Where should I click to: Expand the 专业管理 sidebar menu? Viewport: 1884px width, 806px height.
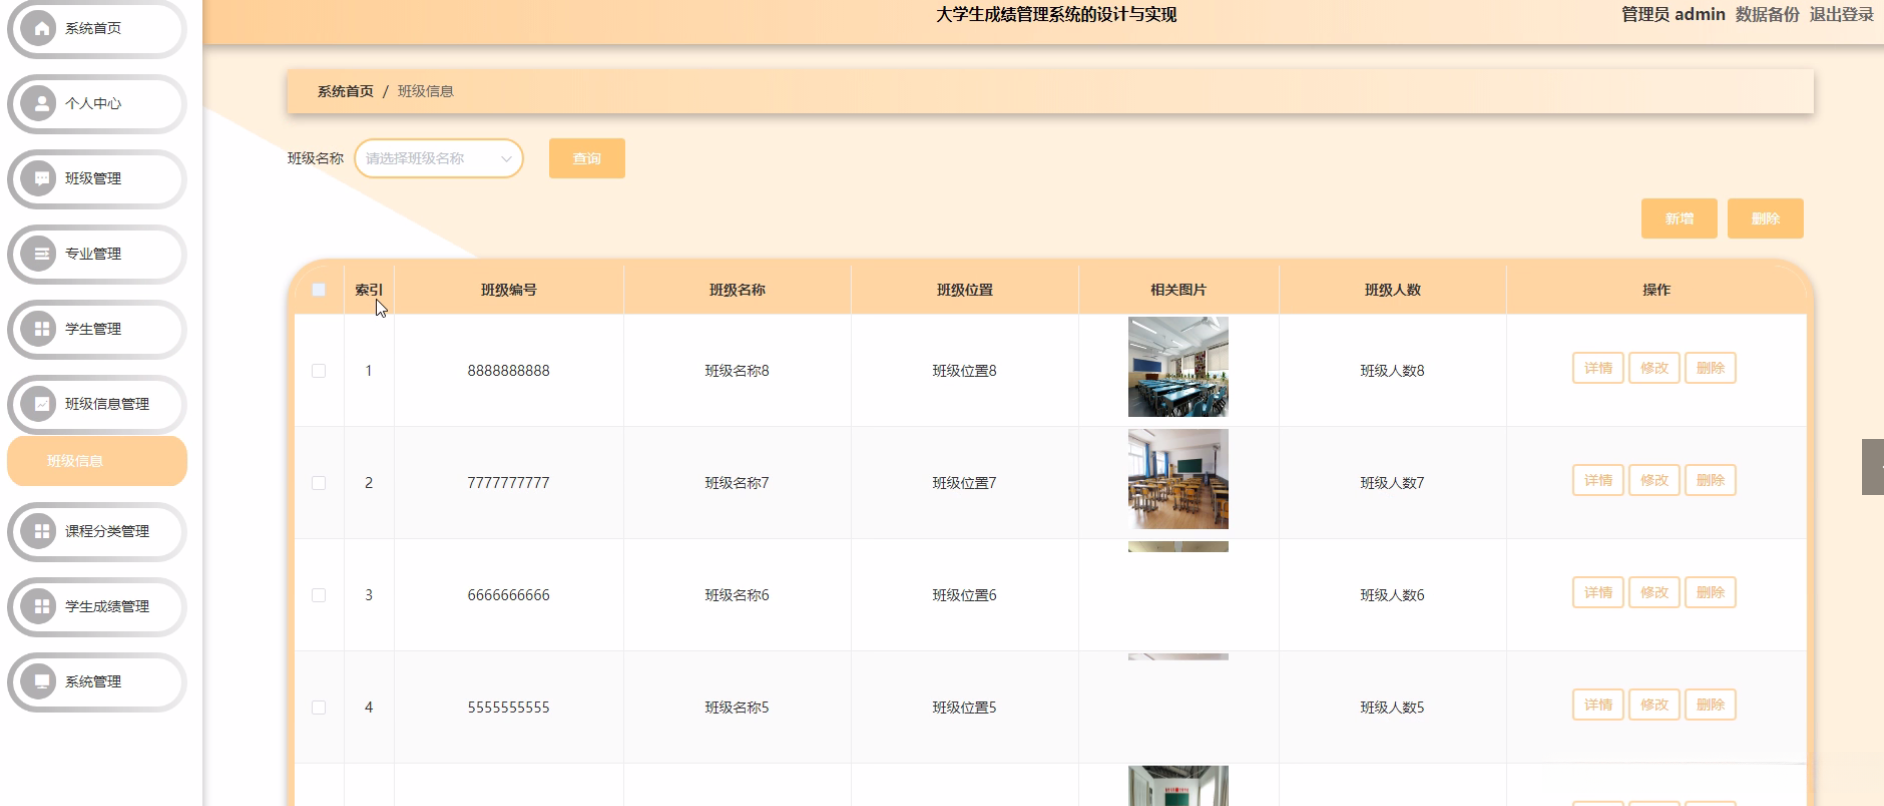pyautogui.click(x=97, y=254)
